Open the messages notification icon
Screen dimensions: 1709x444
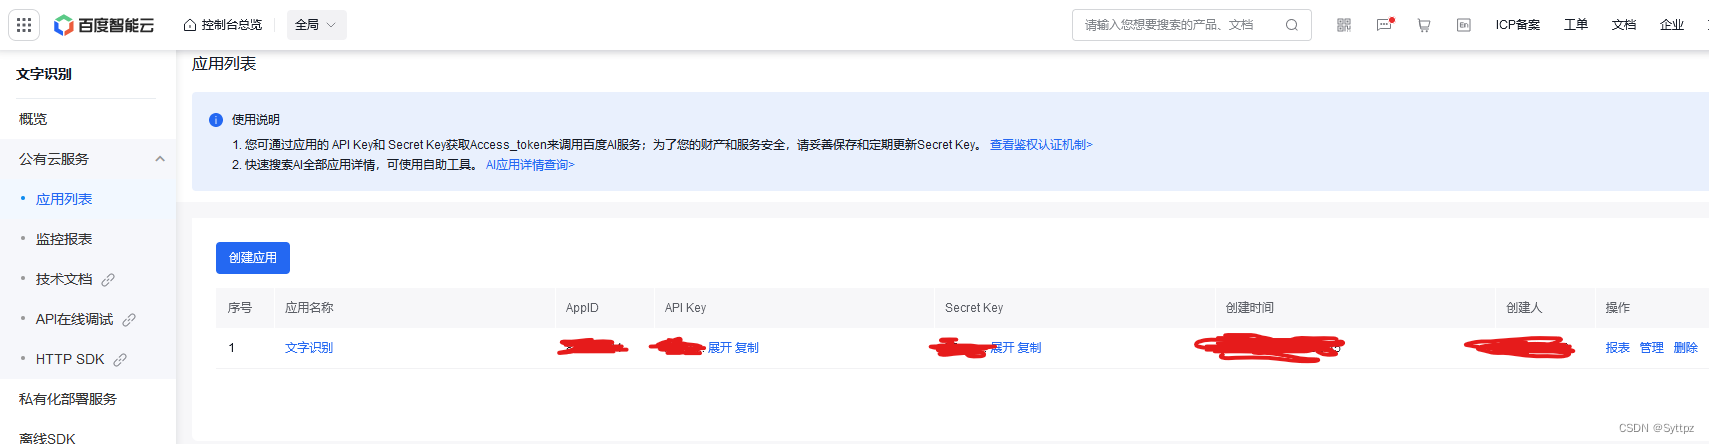coord(1384,25)
